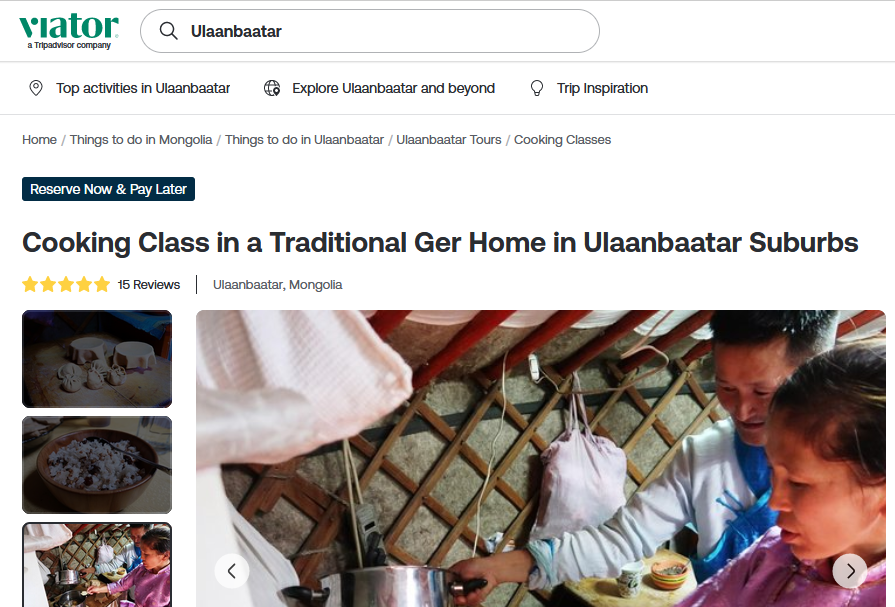
Task: Open Explore Ulaanbaatar and beyond menu
Action: pos(393,88)
